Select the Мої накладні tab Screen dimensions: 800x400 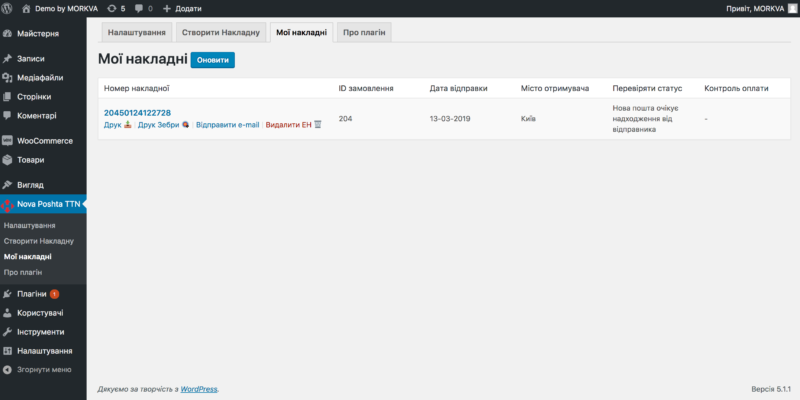point(302,33)
